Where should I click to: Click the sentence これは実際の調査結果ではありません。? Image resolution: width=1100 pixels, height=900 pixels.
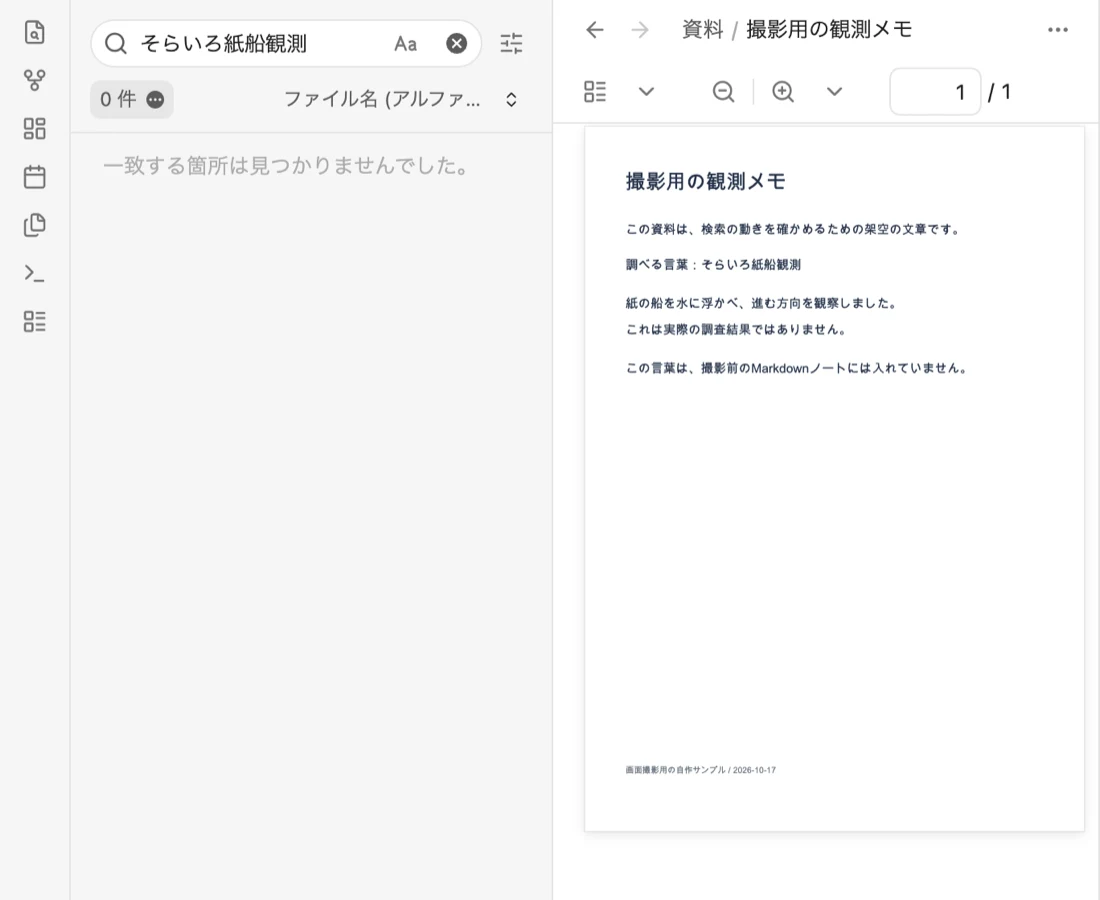pyautogui.click(x=737, y=330)
